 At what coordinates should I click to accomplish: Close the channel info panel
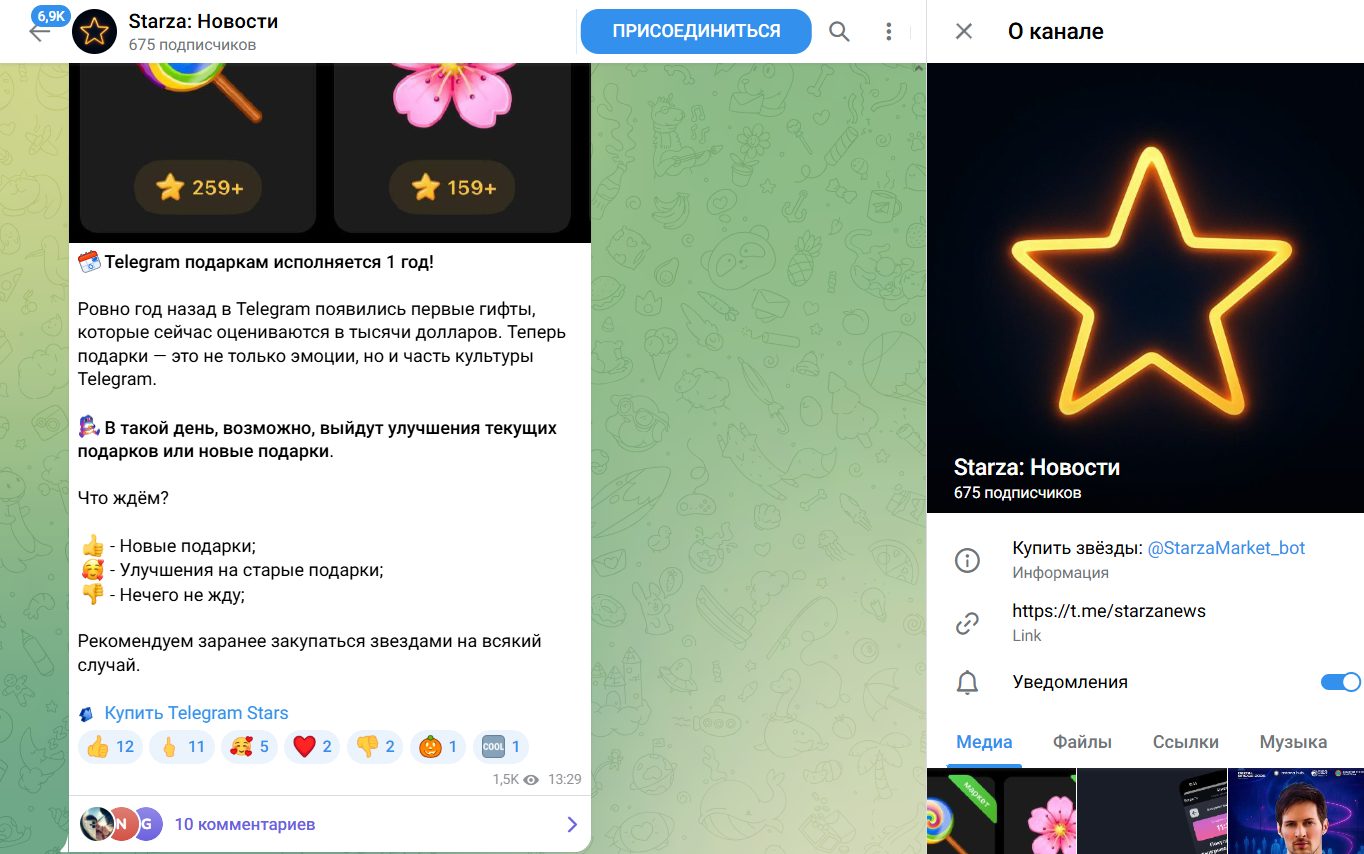pos(964,32)
